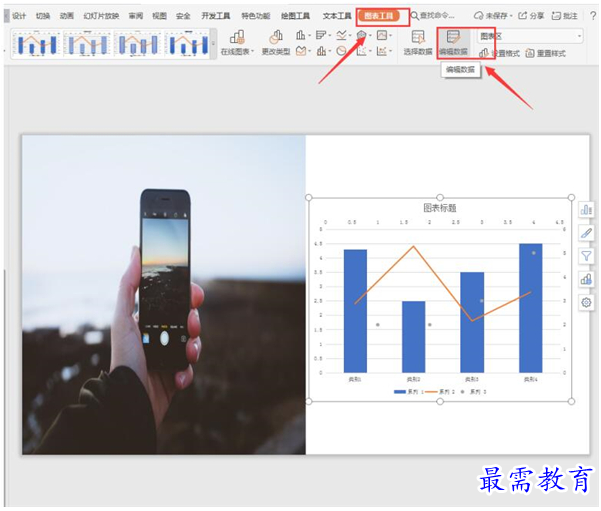Open the 未保存 cloud save menu
The width and height of the screenshot is (601, 511).
click(x=493, y=16)
